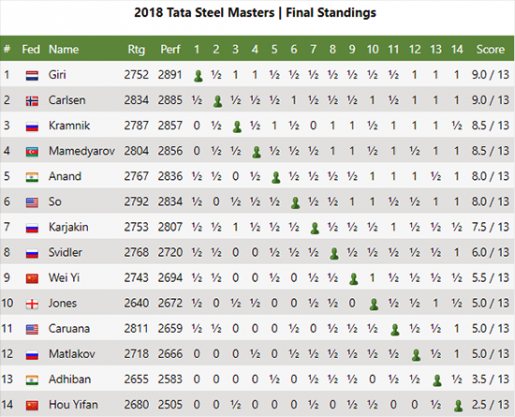
Task: Click the USA flag beside Caruana
Action: [x=32, y=329]
